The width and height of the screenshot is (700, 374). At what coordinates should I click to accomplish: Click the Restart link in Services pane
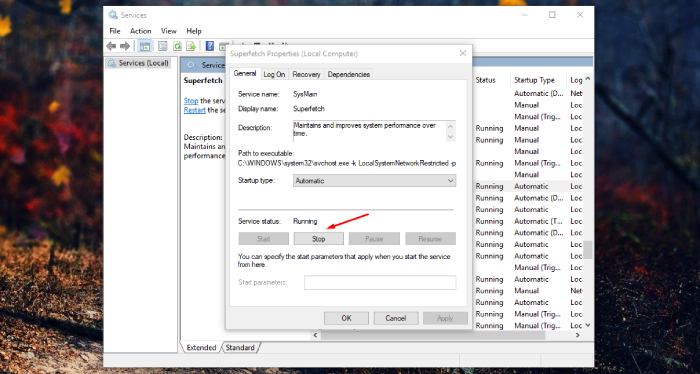pos(195,110)
